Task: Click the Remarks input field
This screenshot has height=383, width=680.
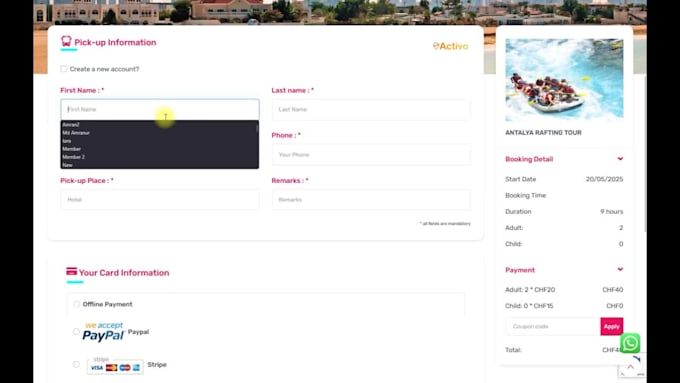Action: click(x=371, y=200)
